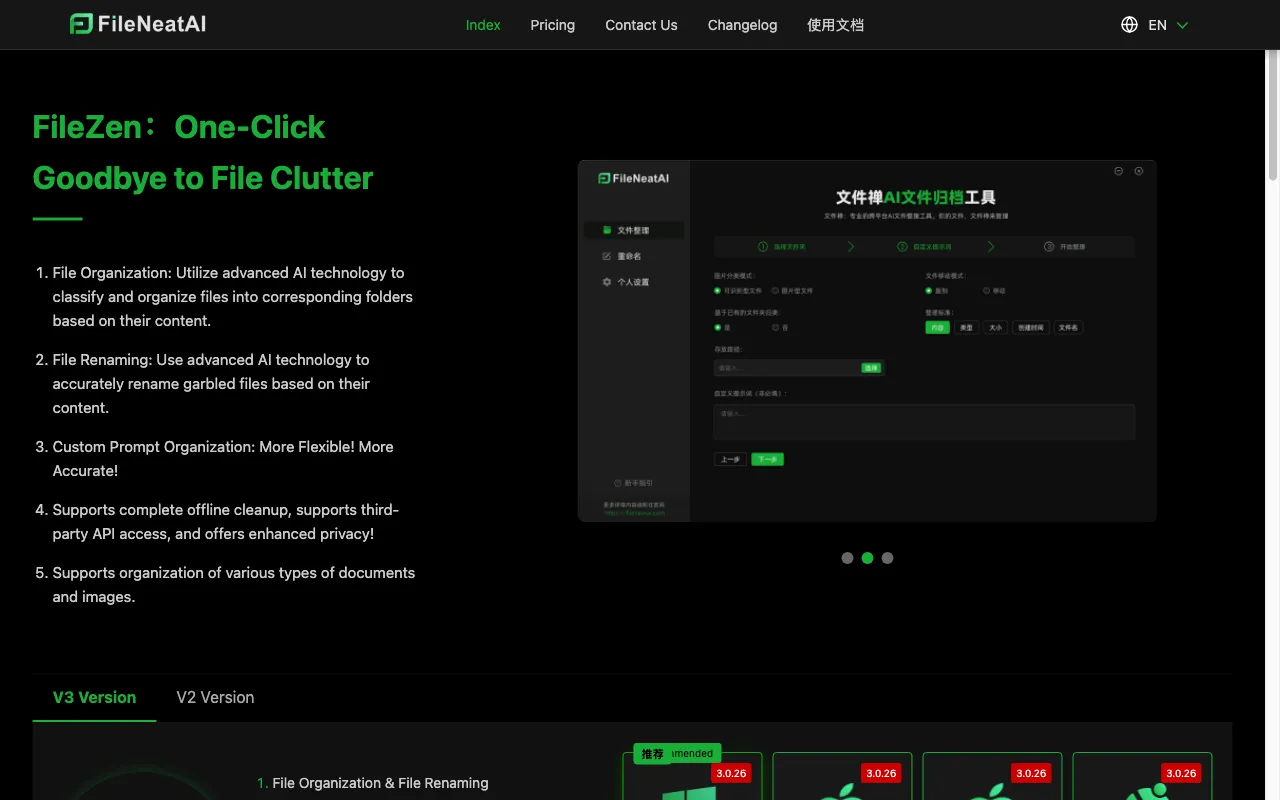Switch to the V2 Version tab
The image size is (1280, 800).
(x=215, y=697)
